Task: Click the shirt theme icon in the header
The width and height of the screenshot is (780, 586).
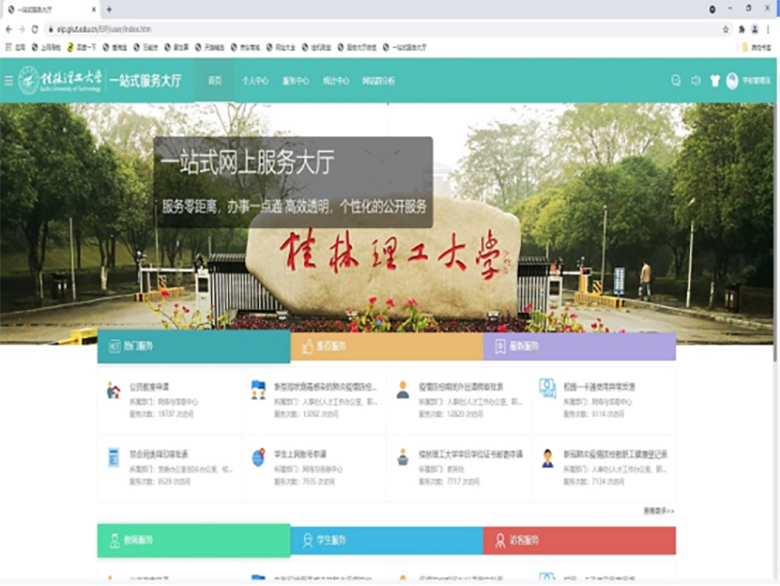Action: [715, 81]
